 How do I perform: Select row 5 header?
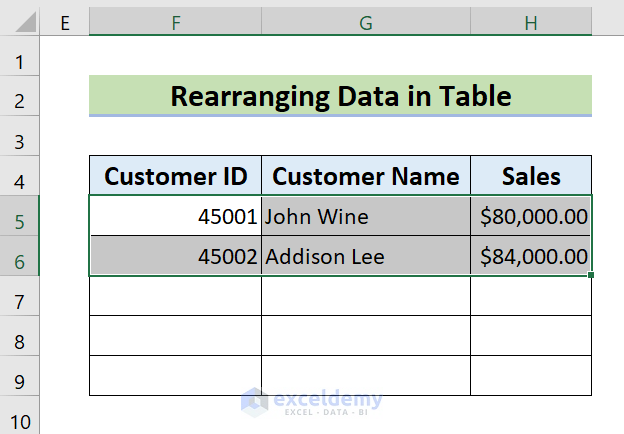point(20,217)
